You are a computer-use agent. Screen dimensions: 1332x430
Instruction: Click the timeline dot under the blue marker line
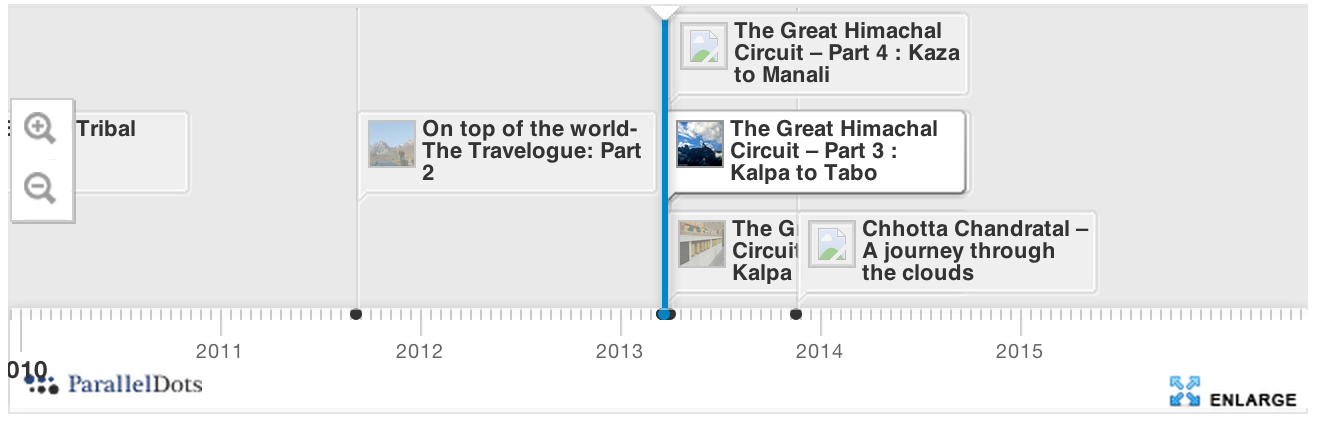pyautogui.click(x=665, y=315)
